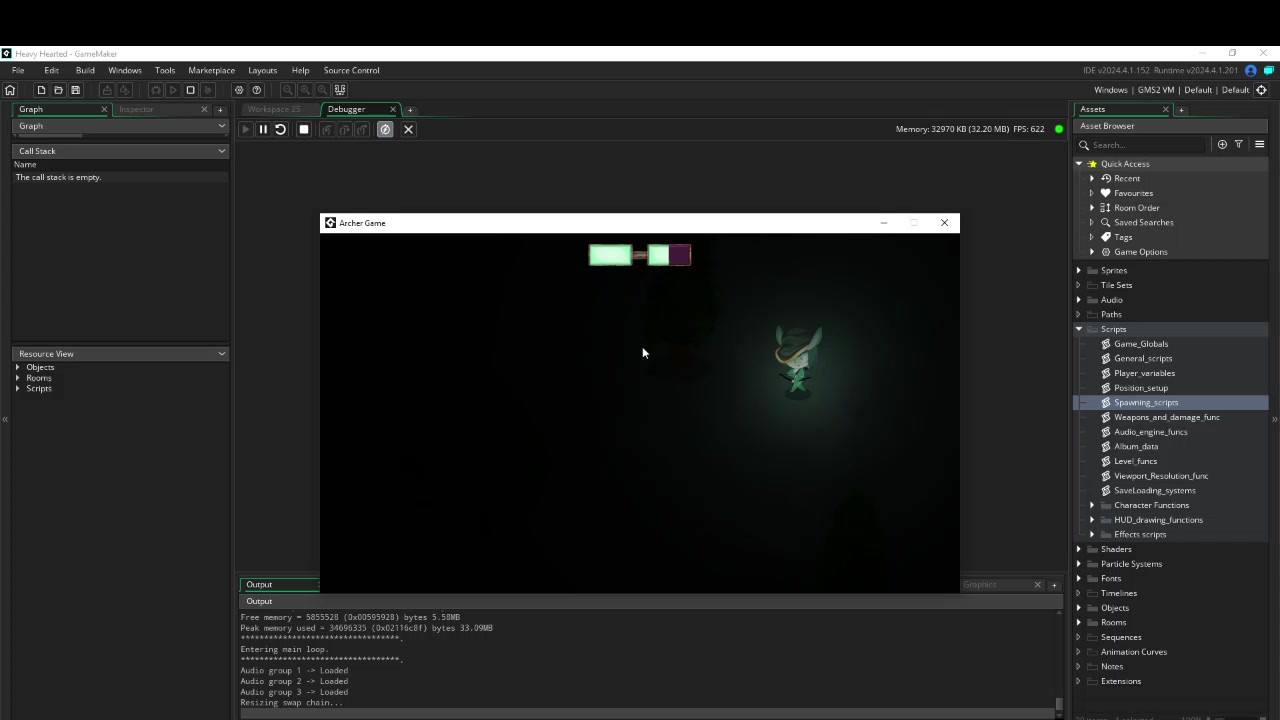
Task: Open the Source Control menu
Action: pyautogui.click(x=351, y=70)
